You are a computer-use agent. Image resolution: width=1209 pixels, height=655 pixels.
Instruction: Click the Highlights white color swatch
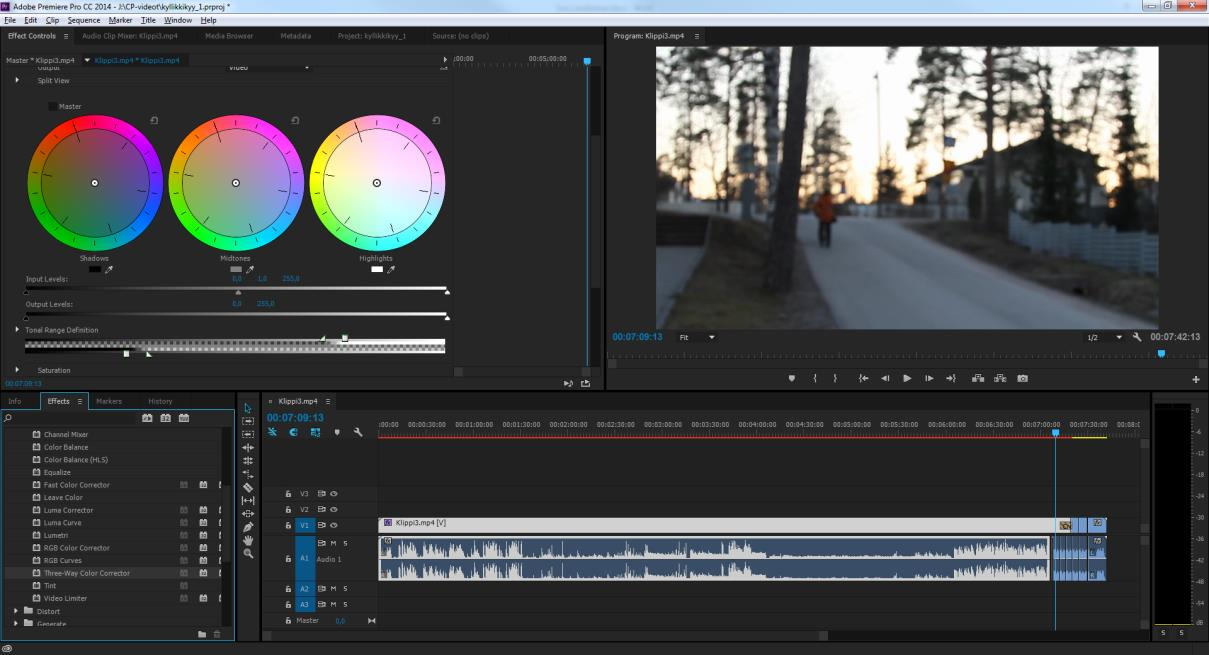tap(377, 269)
